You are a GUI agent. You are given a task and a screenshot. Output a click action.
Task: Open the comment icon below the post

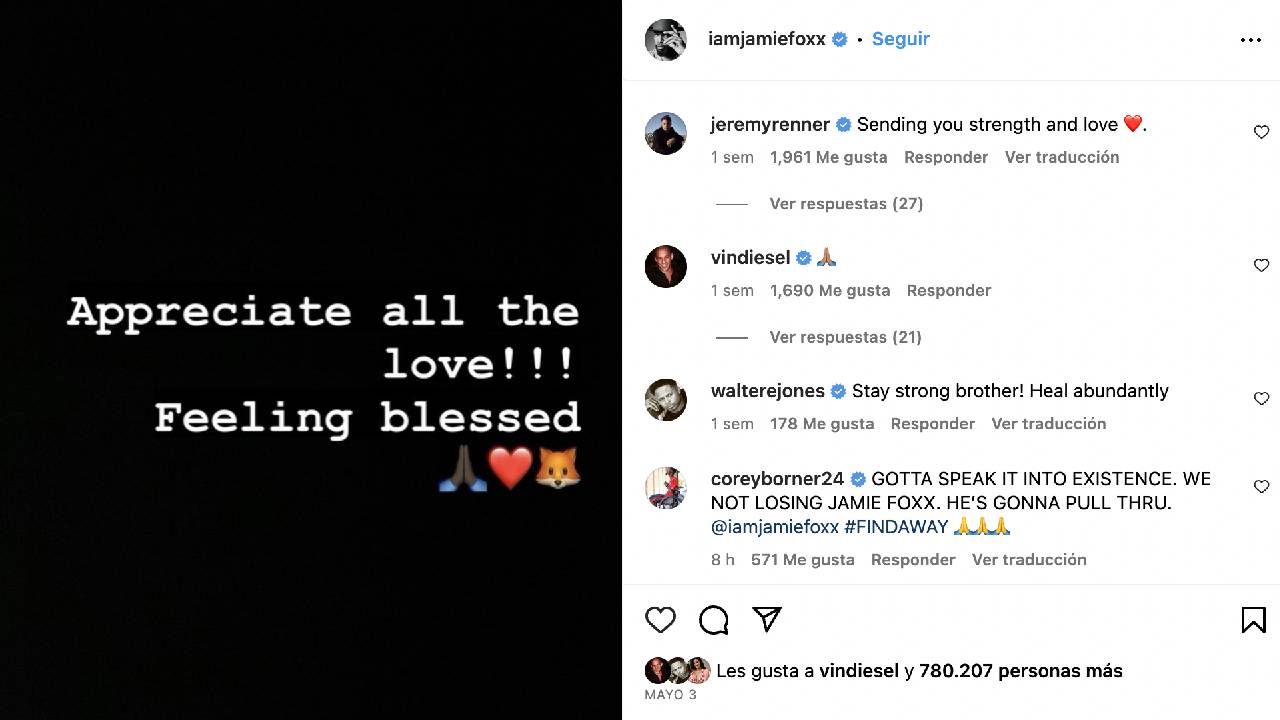[713, 620]
